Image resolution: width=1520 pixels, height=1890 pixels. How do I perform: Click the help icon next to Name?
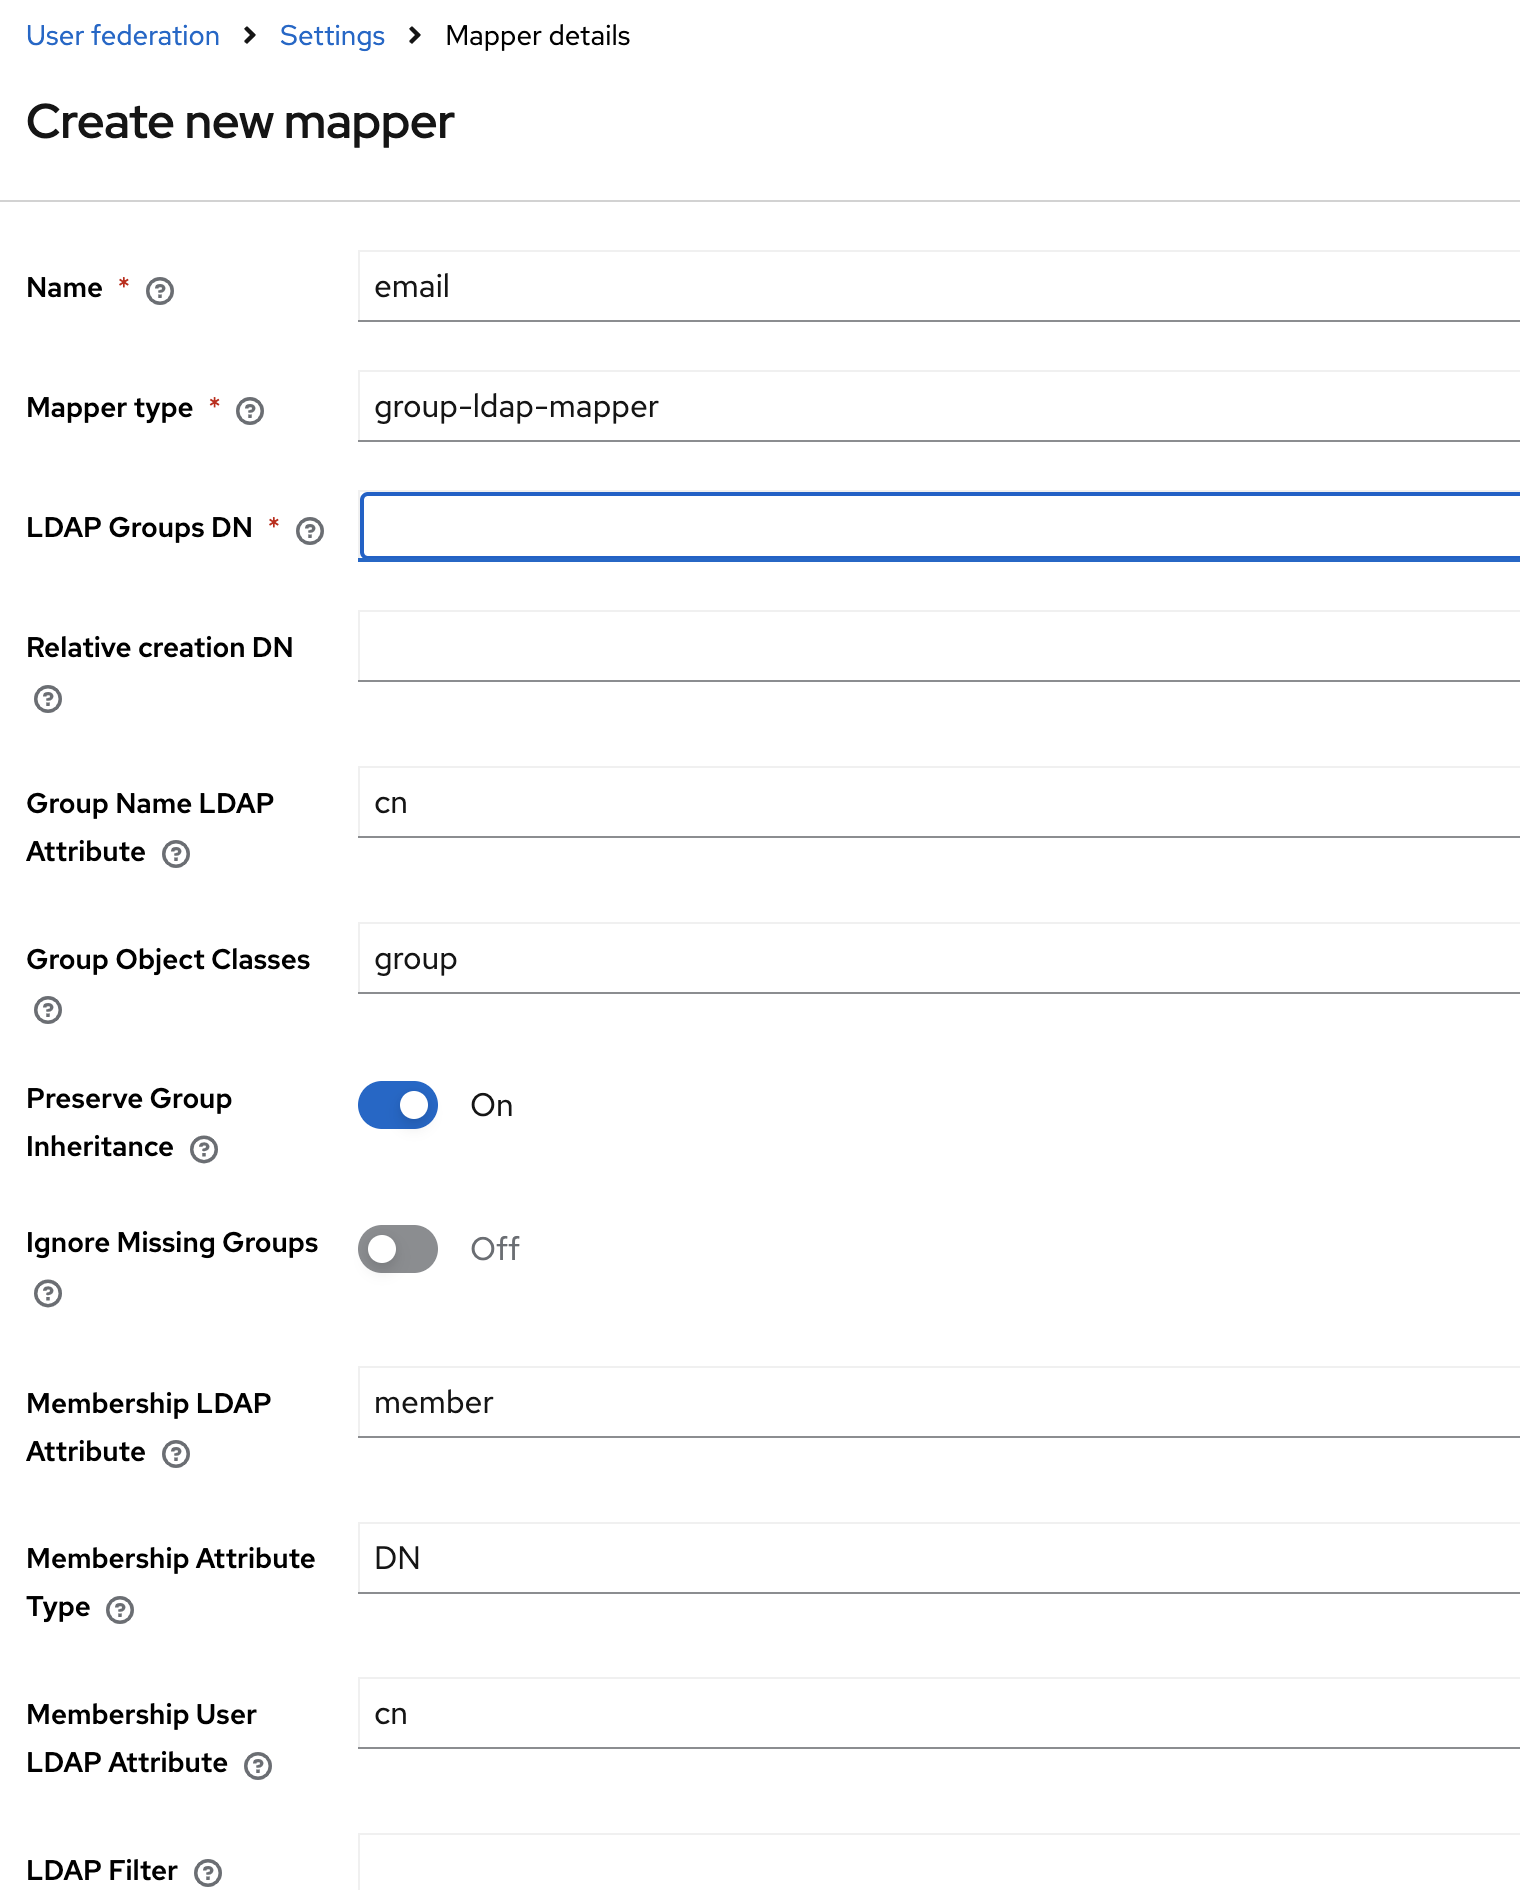click(x=160, y=291)
